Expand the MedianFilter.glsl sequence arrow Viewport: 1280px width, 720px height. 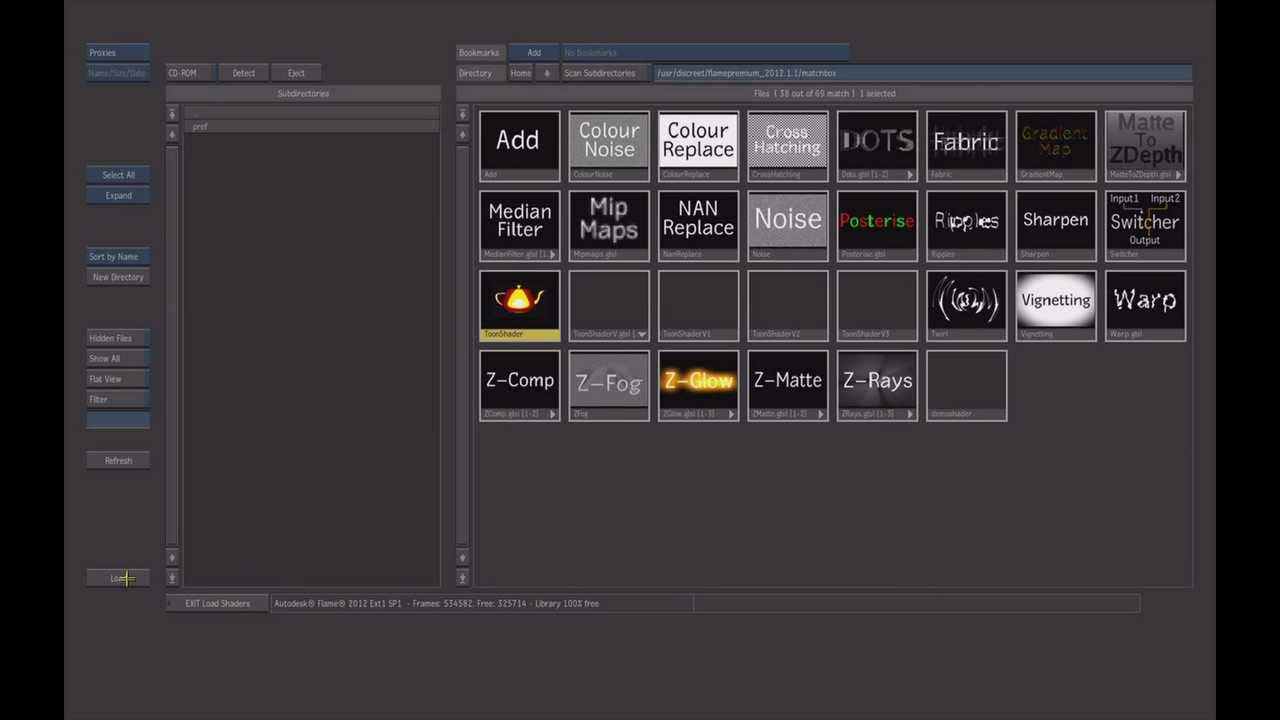pos(552,255)
